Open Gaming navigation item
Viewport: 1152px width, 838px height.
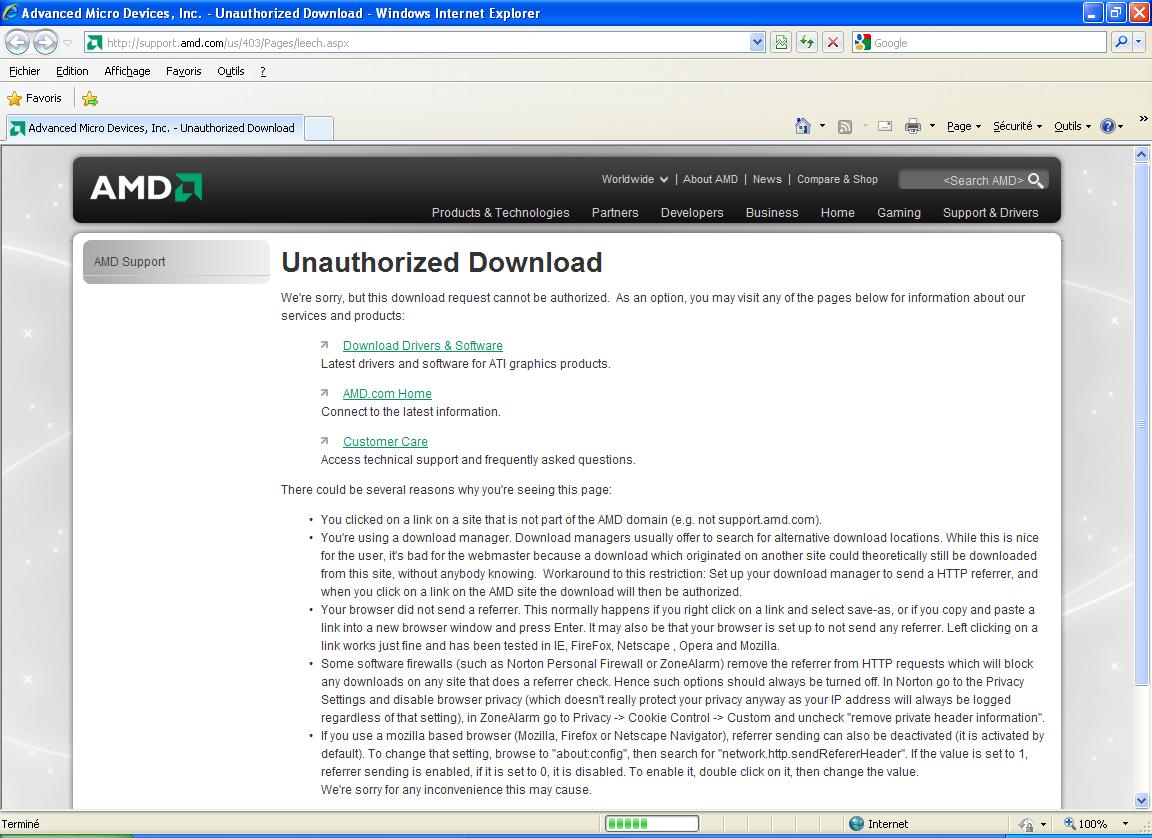pos(899,212)
